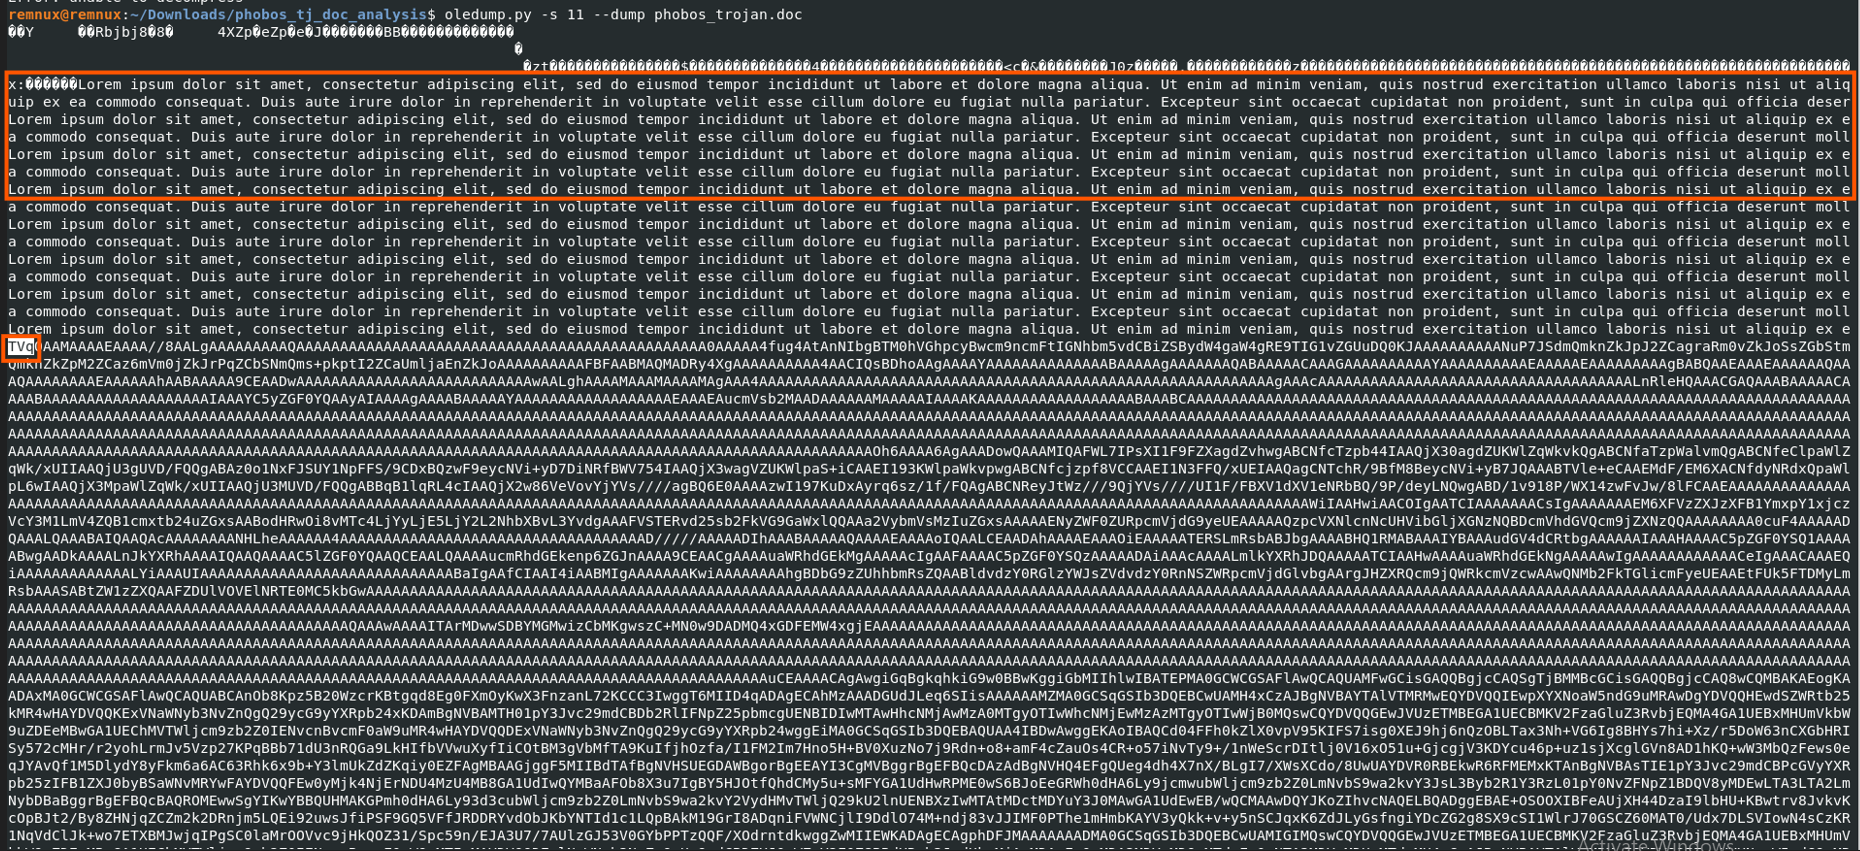Screen dimensions: 1860x851
Task: Click the first Lorem word in orange box
Action: point(99,85)
